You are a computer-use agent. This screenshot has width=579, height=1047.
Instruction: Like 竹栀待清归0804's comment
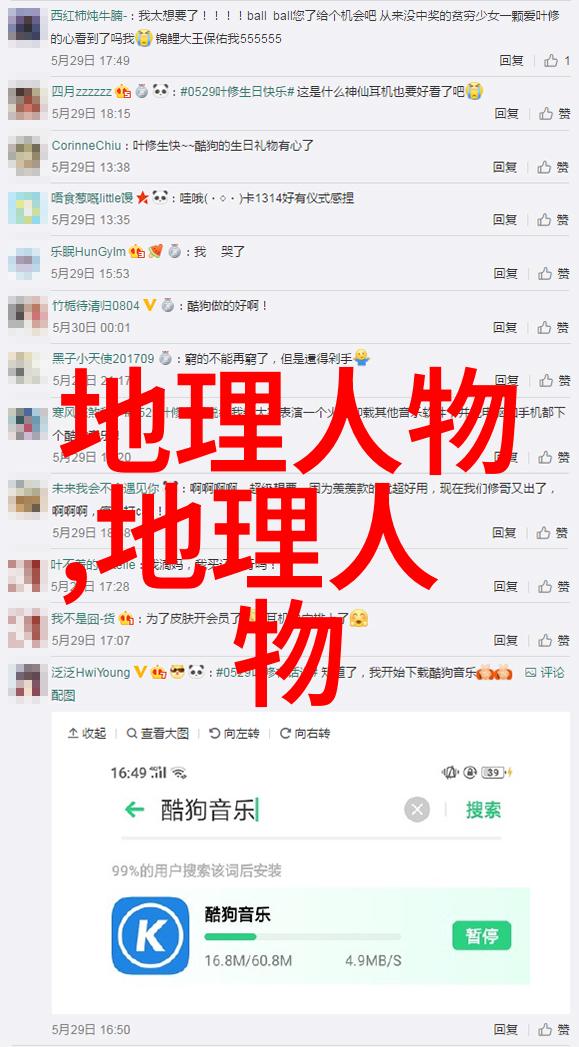(x=554, y=327)
